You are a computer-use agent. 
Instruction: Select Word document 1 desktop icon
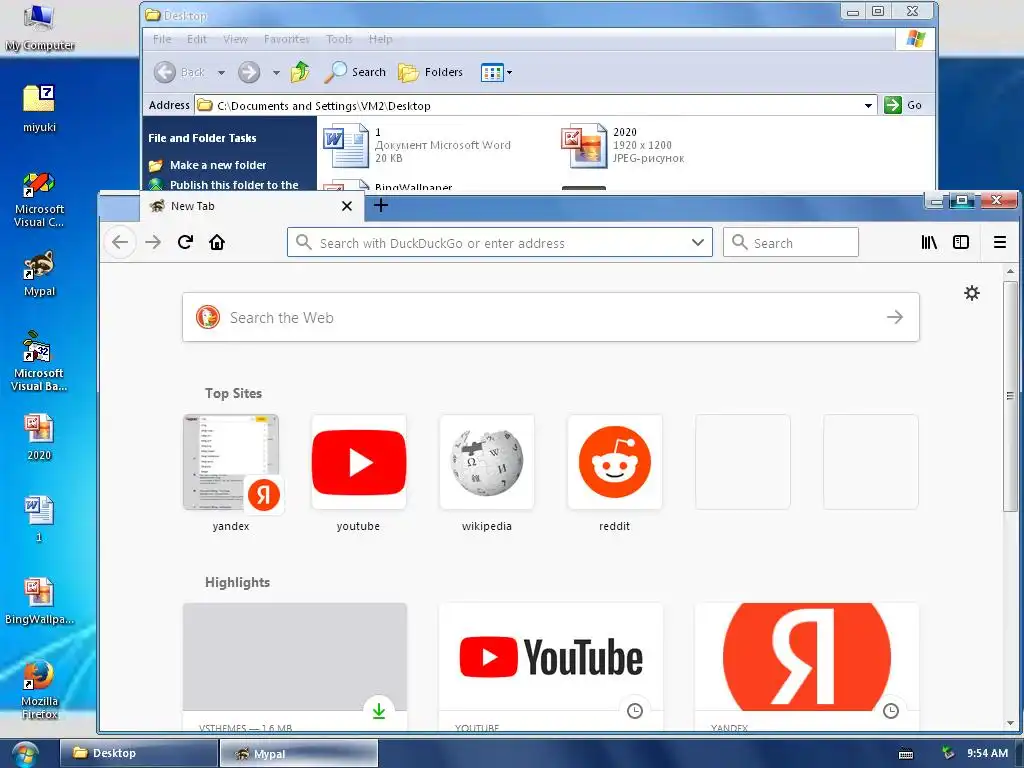(39, 519)
